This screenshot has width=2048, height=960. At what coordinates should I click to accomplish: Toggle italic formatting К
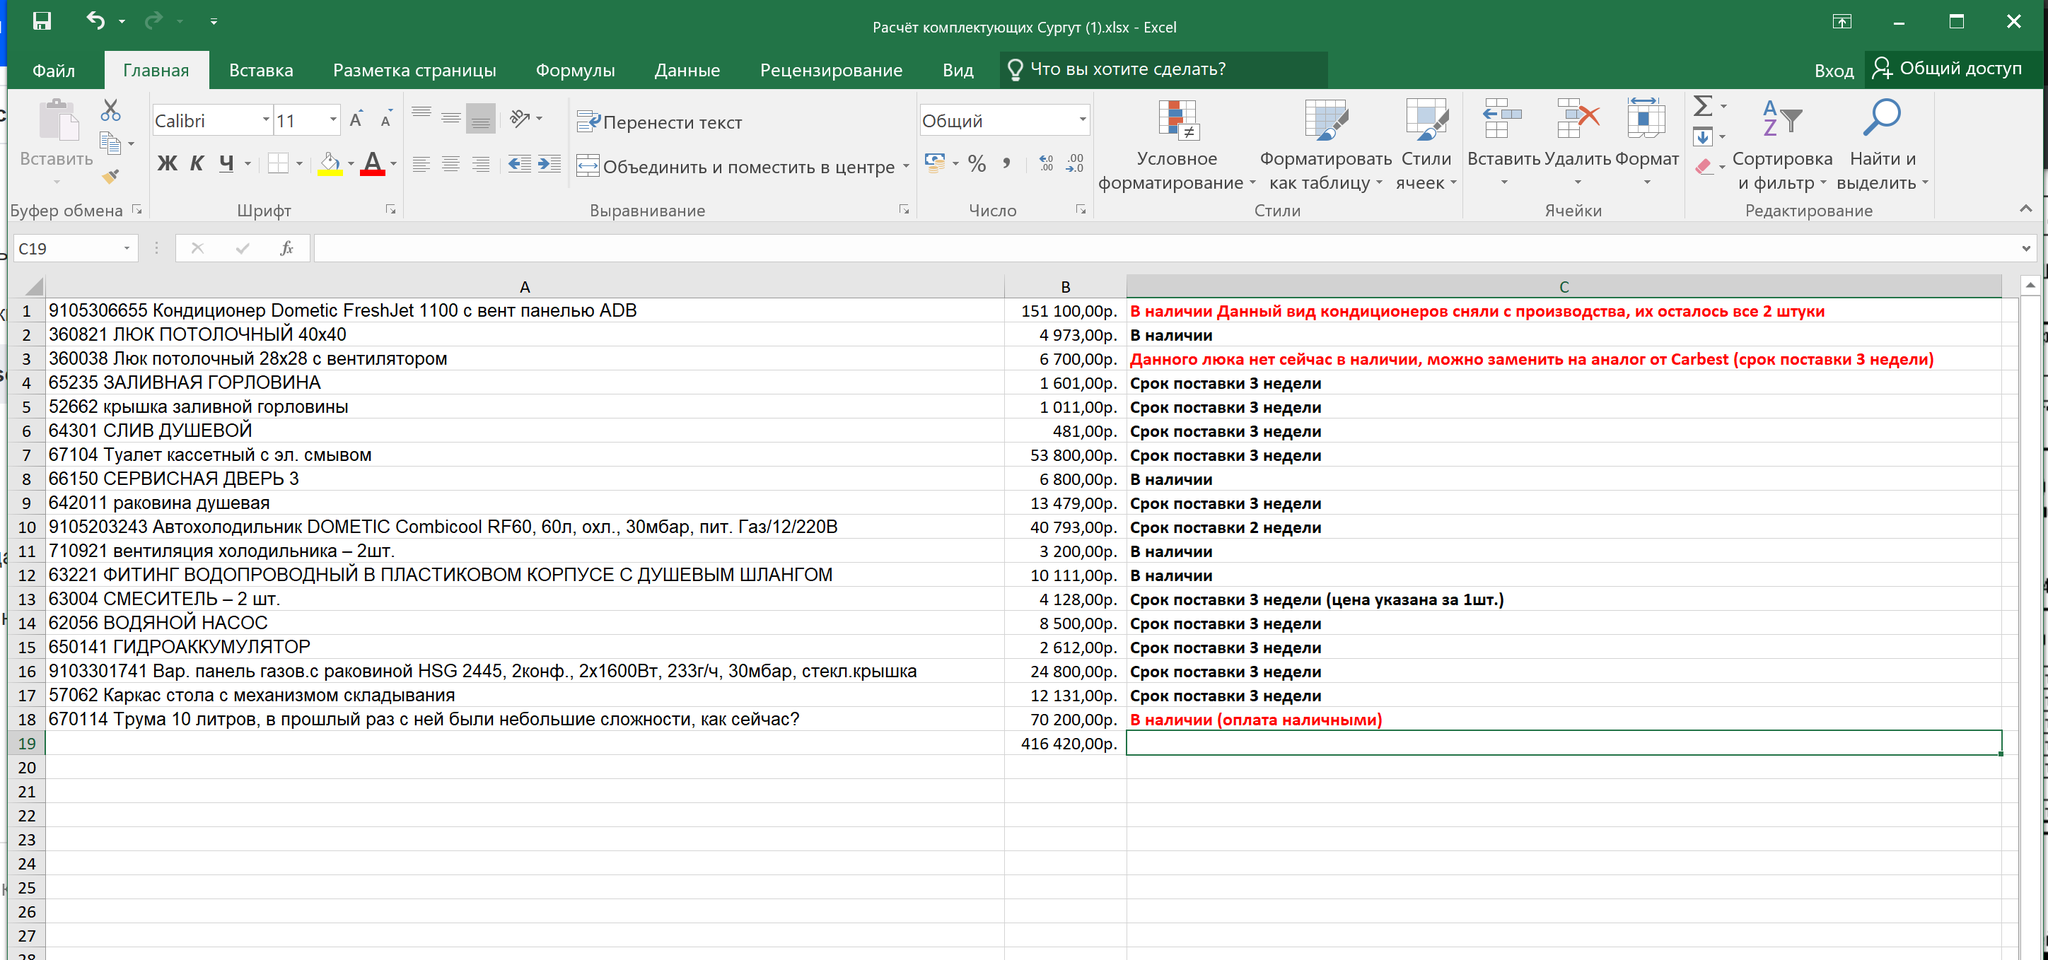[197, 164]
